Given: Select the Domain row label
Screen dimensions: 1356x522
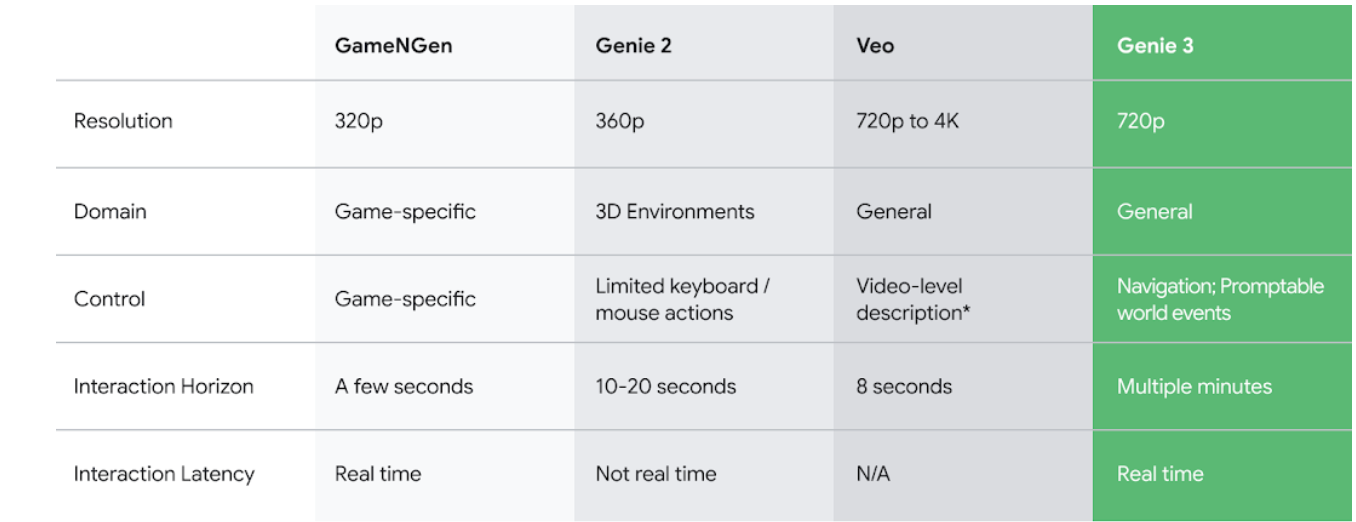Looking at the screenshot, I should (110, 212).
